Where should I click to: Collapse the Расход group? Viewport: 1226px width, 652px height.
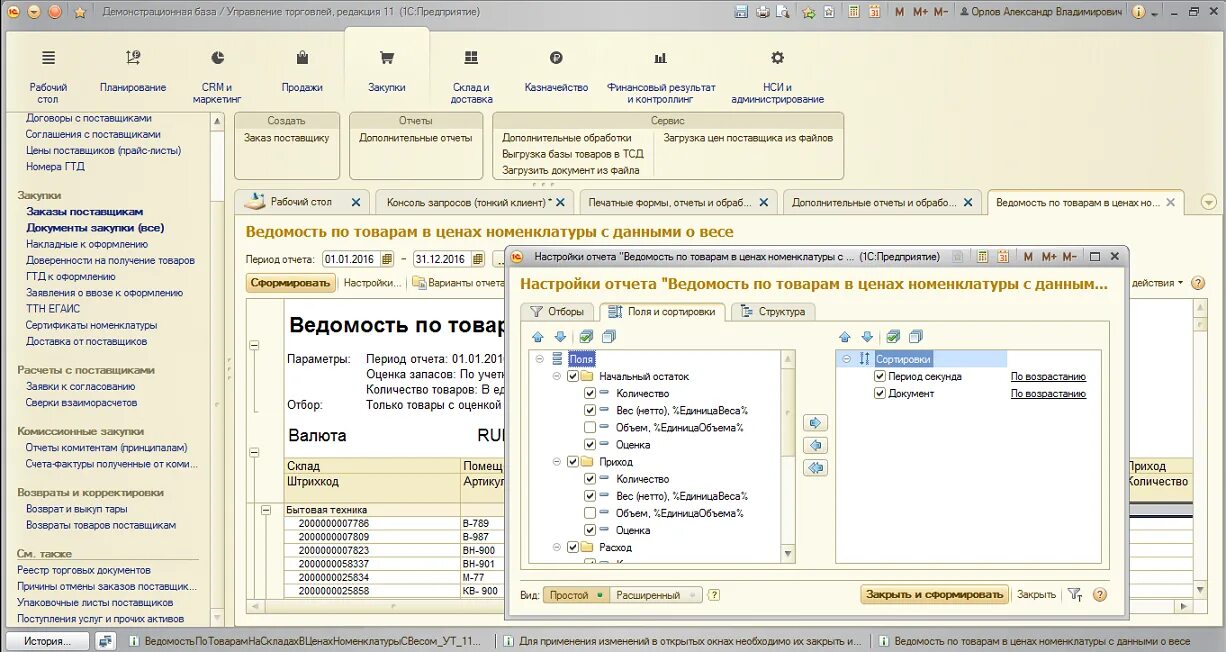tap(556, 547)
